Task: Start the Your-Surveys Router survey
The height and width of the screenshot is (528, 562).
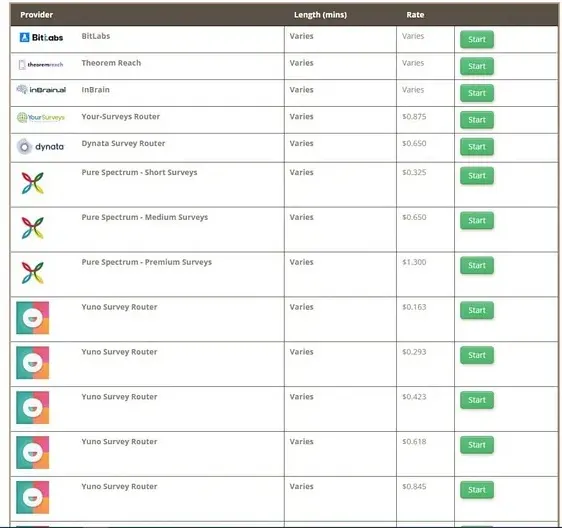Action: tap(477, 120)
